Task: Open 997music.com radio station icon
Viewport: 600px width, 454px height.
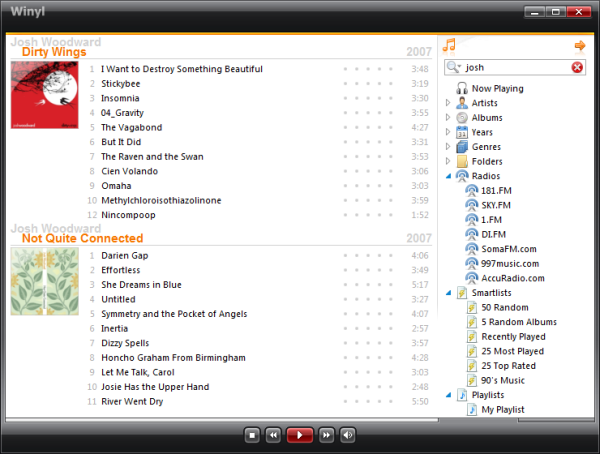Action: pyautogui.click(x=471, y=264)
